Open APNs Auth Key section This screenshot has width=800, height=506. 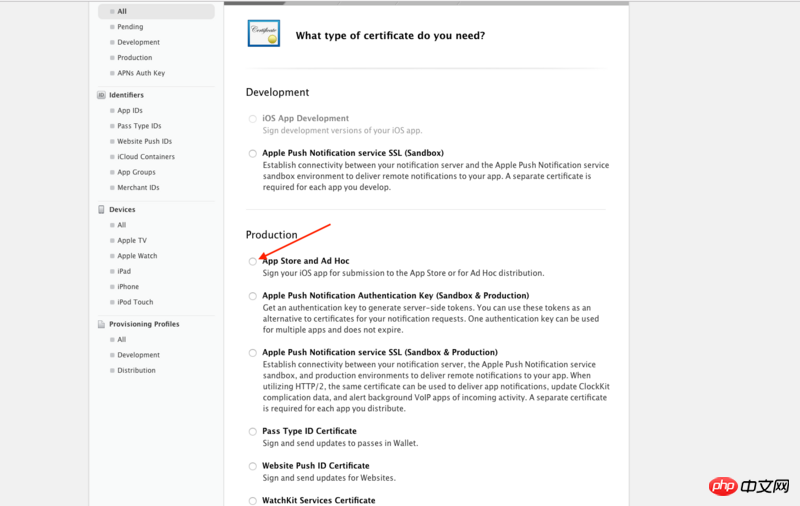(141, 73)
